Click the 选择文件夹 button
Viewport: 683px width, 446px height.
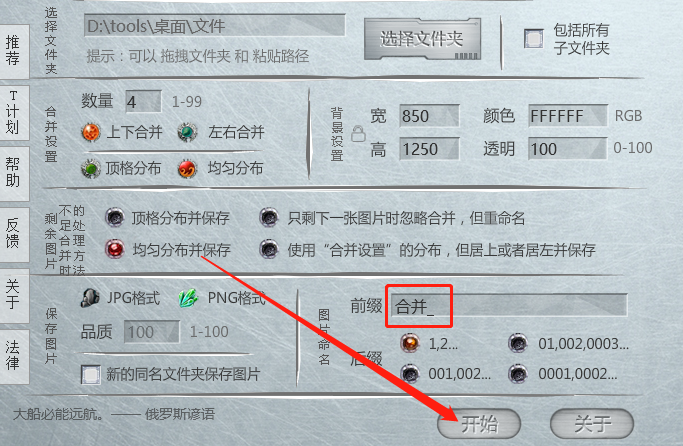(x=422, y=39)
